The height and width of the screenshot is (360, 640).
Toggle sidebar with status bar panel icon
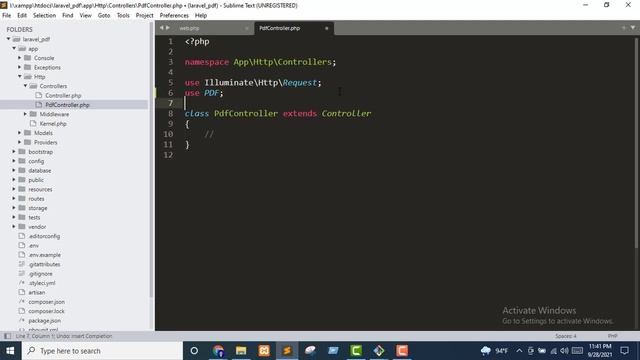tap(7, 336)
